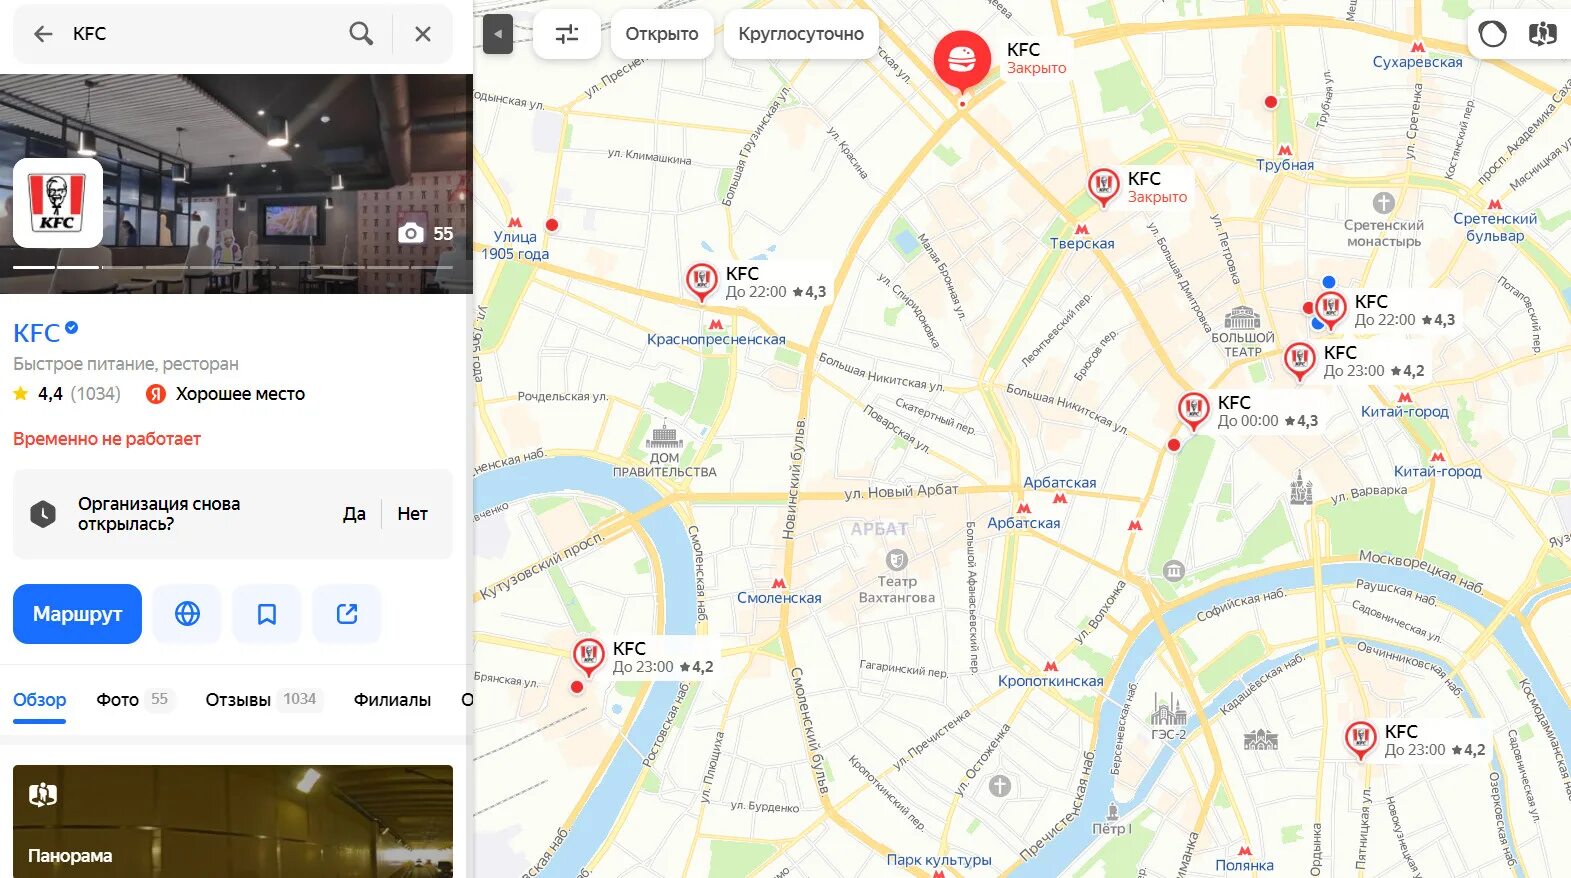
Task: Click the Театр Вахтангова landmark icon
Action: [897, 559]
